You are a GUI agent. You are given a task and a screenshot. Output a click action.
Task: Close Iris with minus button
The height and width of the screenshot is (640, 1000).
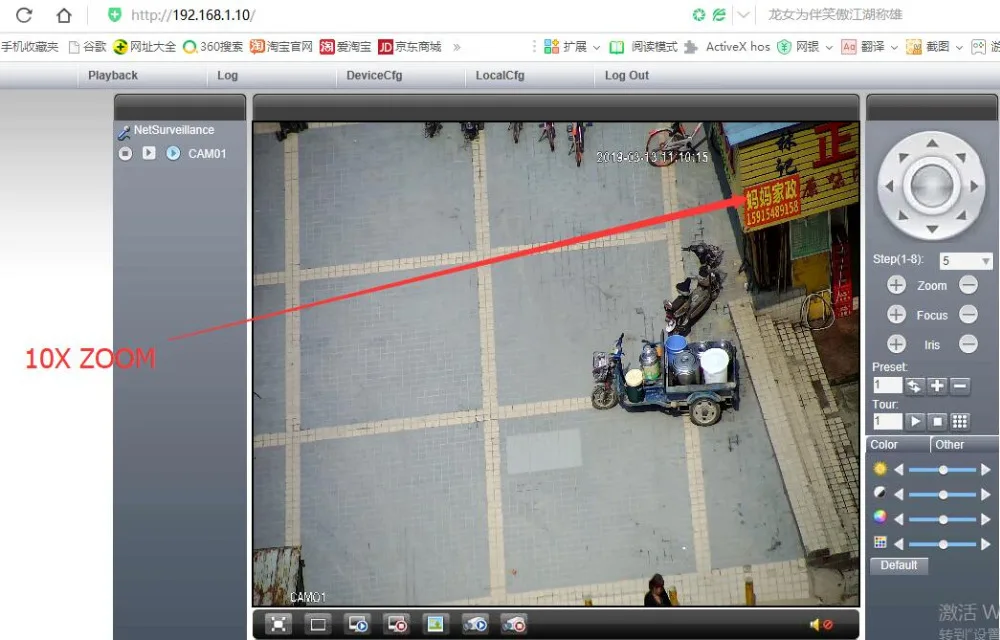[968, 344]
